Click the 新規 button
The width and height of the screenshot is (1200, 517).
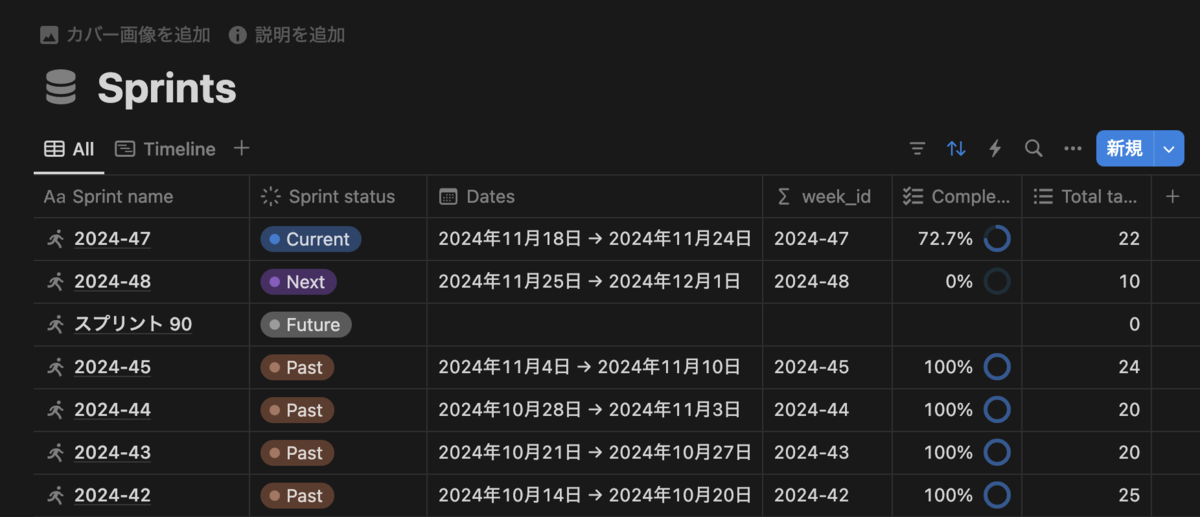point(1125,149)
